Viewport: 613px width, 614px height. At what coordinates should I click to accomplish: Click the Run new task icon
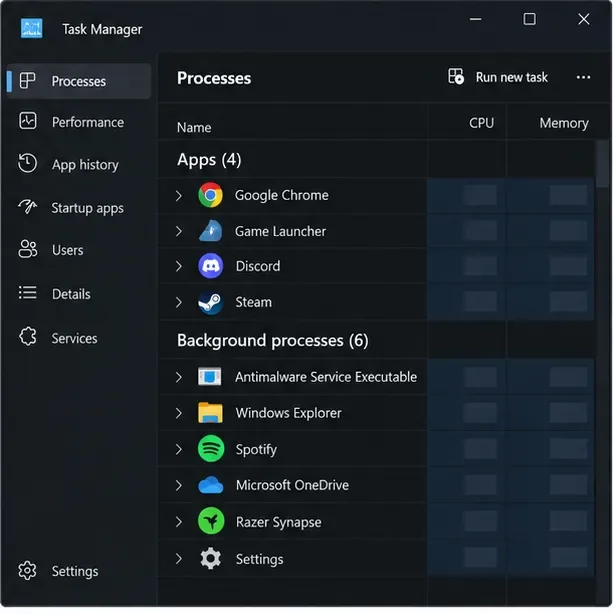pos(456,76)
